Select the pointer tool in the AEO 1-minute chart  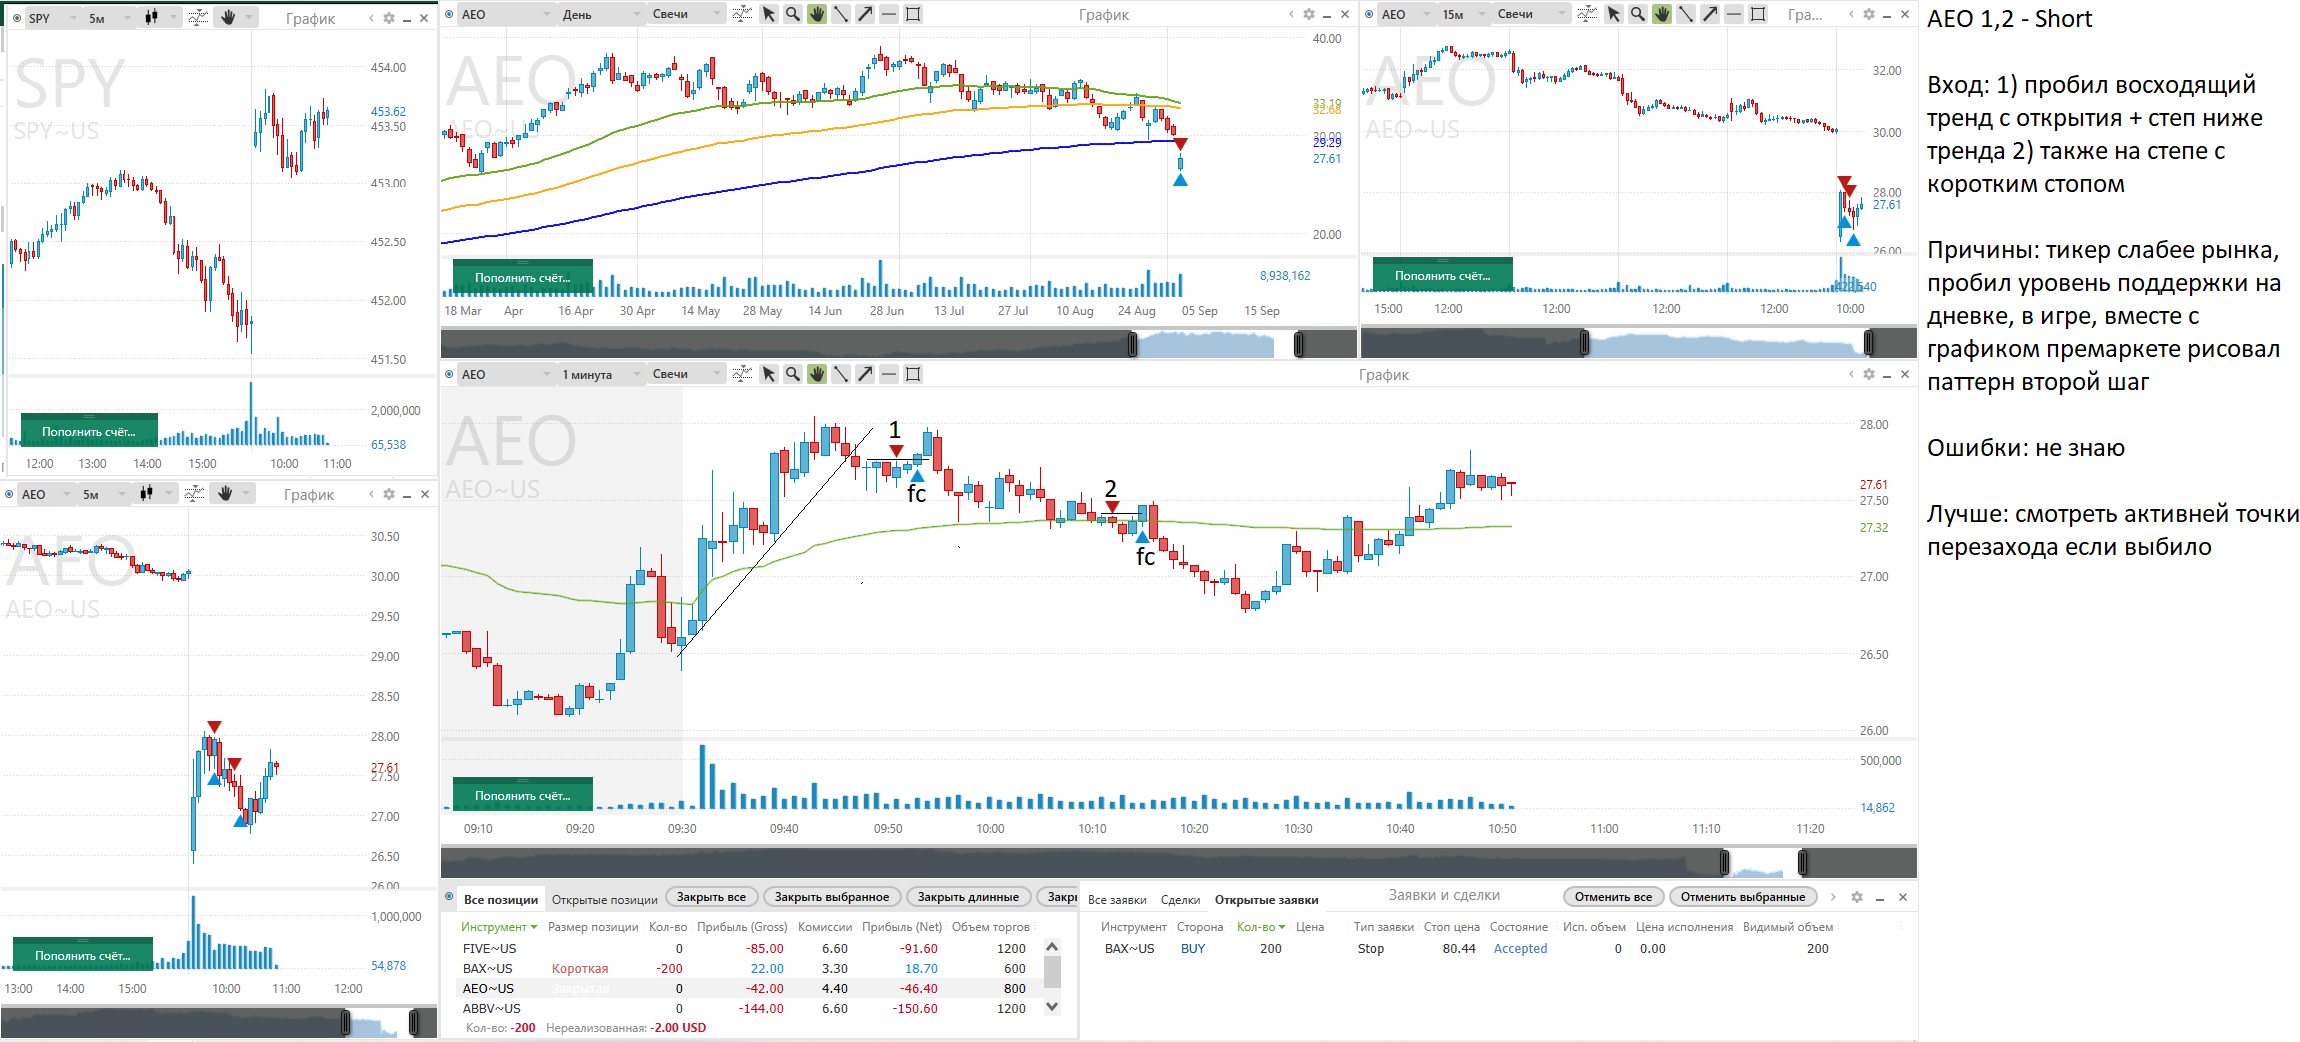769,374
